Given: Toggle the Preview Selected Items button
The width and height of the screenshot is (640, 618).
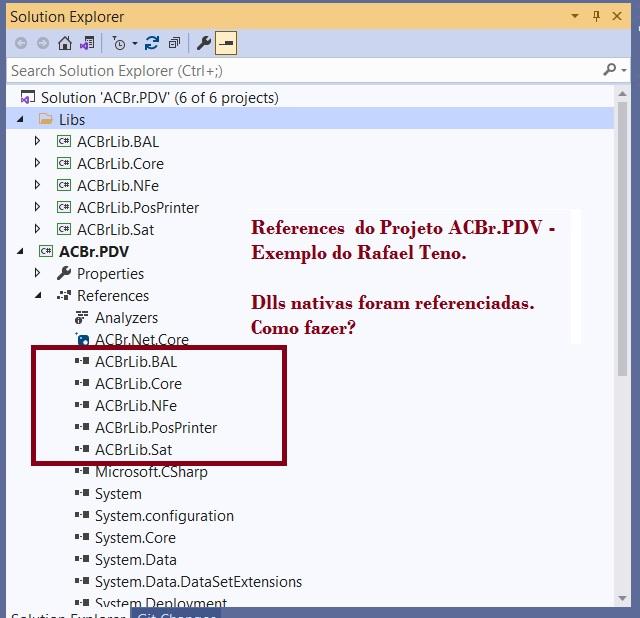Looking at the screenshot, I should pyautogui.click(x=226, y=43).
